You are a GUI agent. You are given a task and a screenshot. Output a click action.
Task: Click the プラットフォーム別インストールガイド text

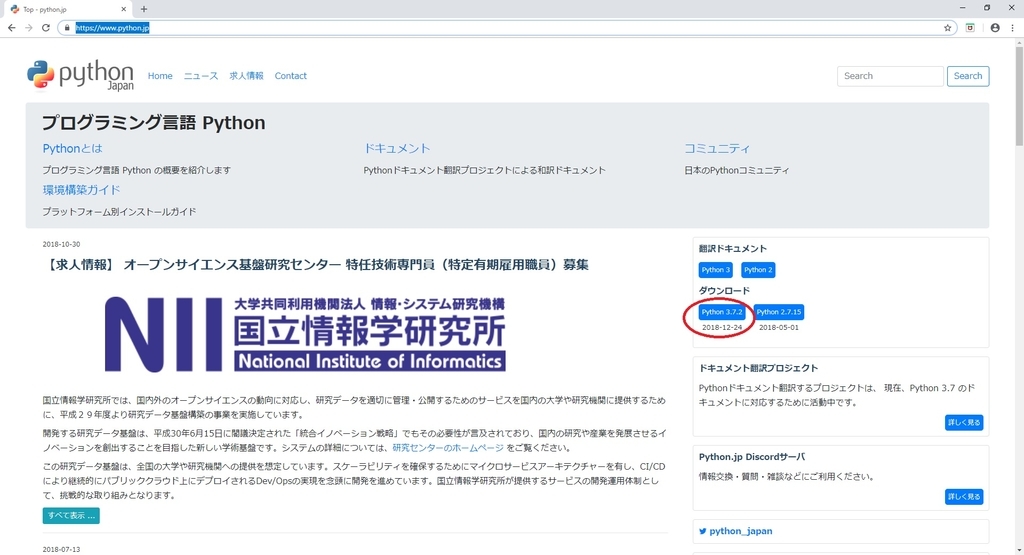coord(119,212)
